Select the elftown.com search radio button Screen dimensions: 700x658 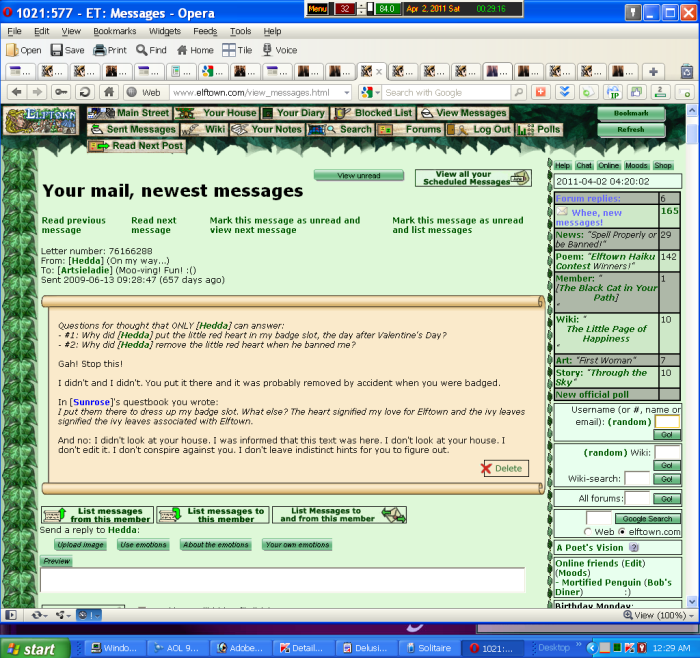621,532
